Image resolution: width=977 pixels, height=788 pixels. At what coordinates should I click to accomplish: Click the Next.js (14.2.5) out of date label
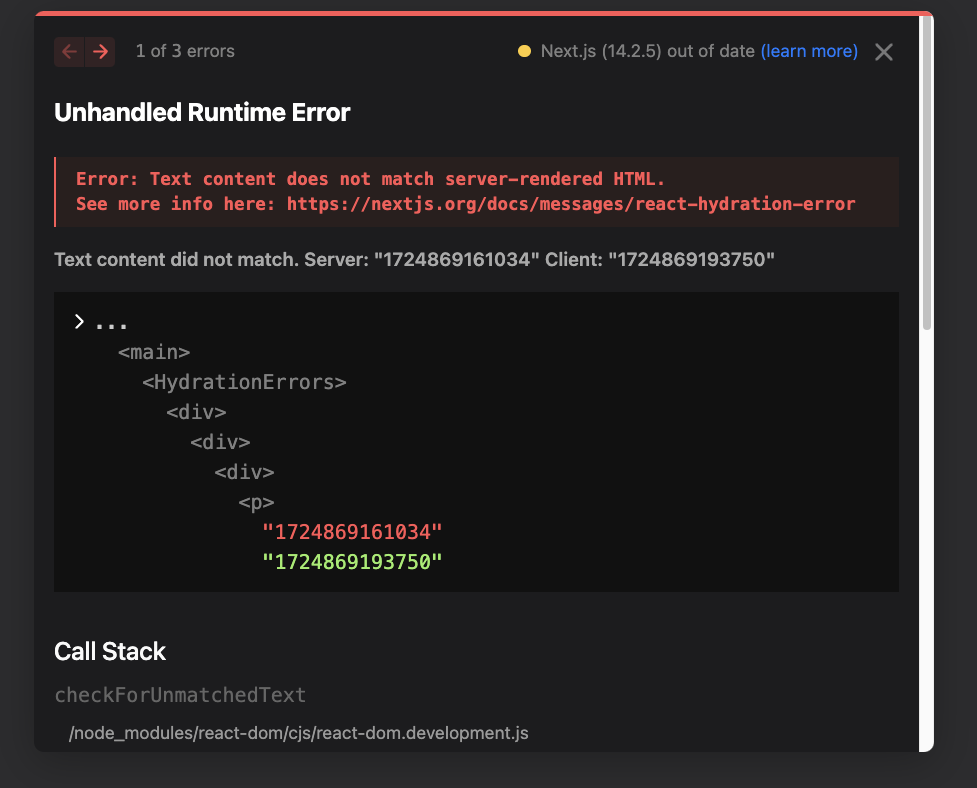coord(647,51)
